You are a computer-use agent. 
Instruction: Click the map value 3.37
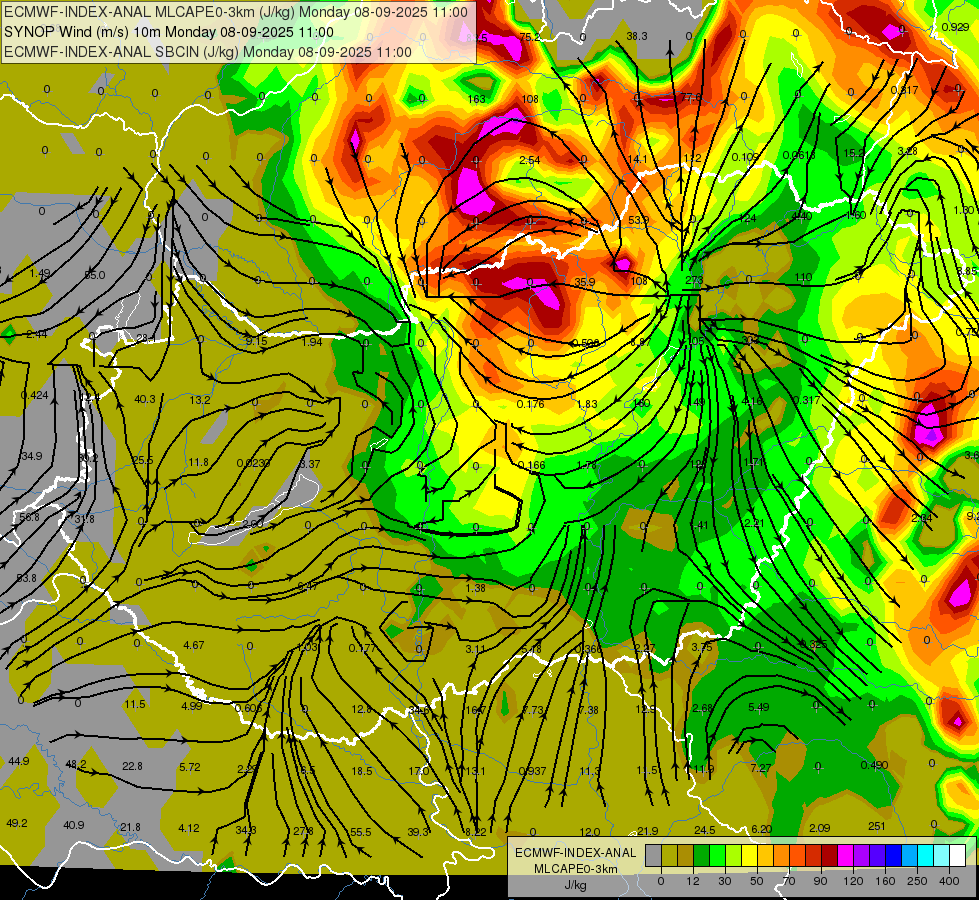(x=310, y=464)
